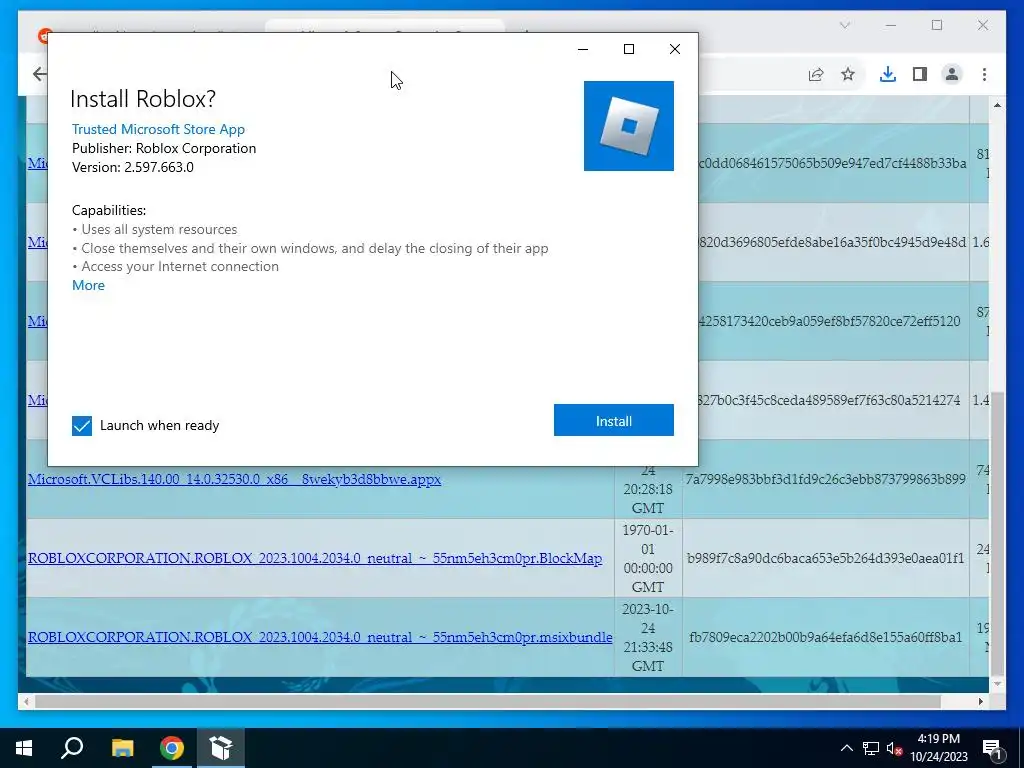Select App Installer taskbar icon
1024x768 pixels.
[221, 748]
